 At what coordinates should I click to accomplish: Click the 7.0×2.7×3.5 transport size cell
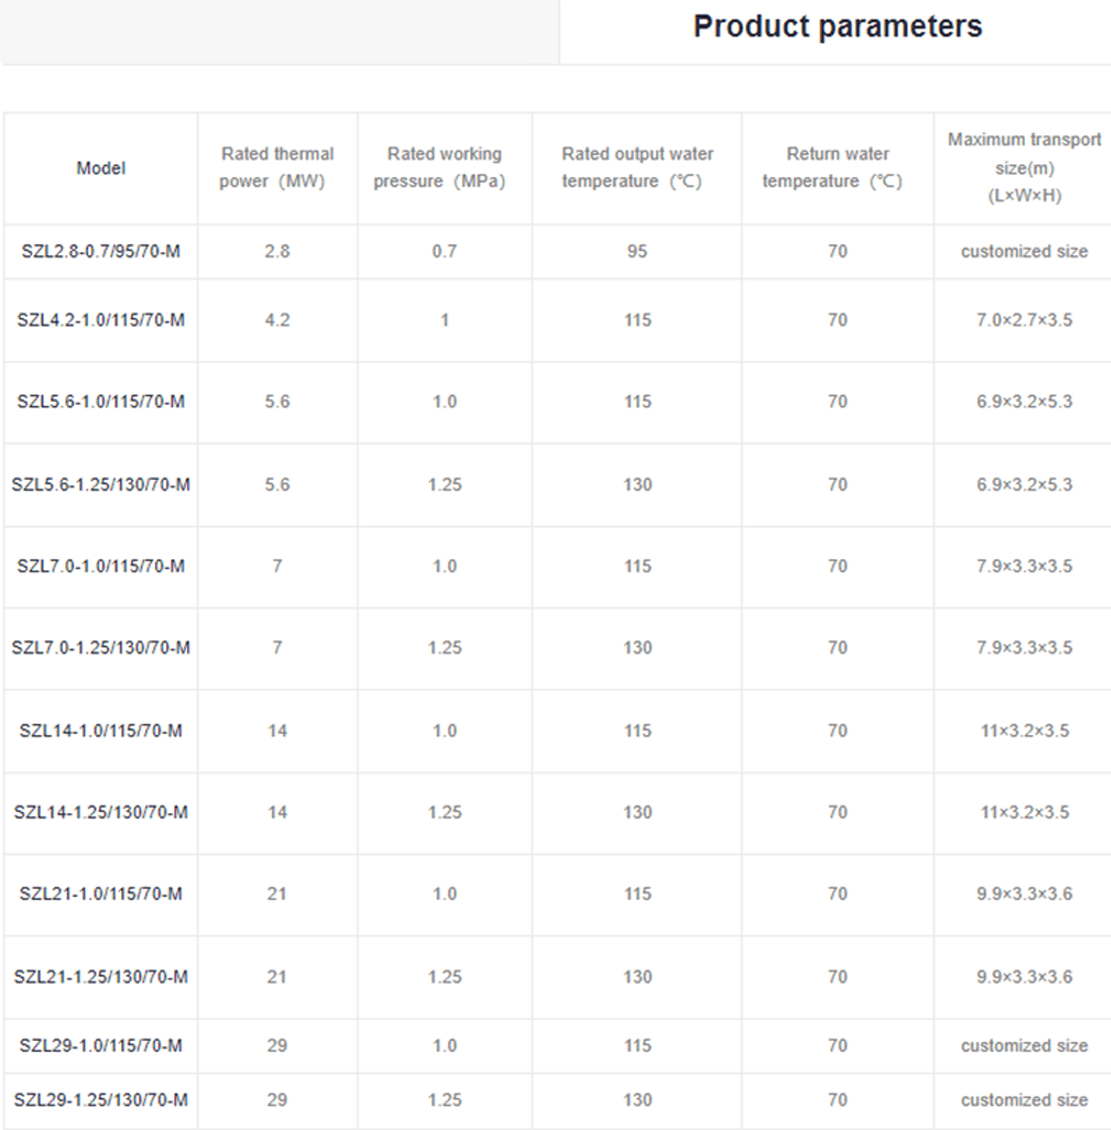1024,320
